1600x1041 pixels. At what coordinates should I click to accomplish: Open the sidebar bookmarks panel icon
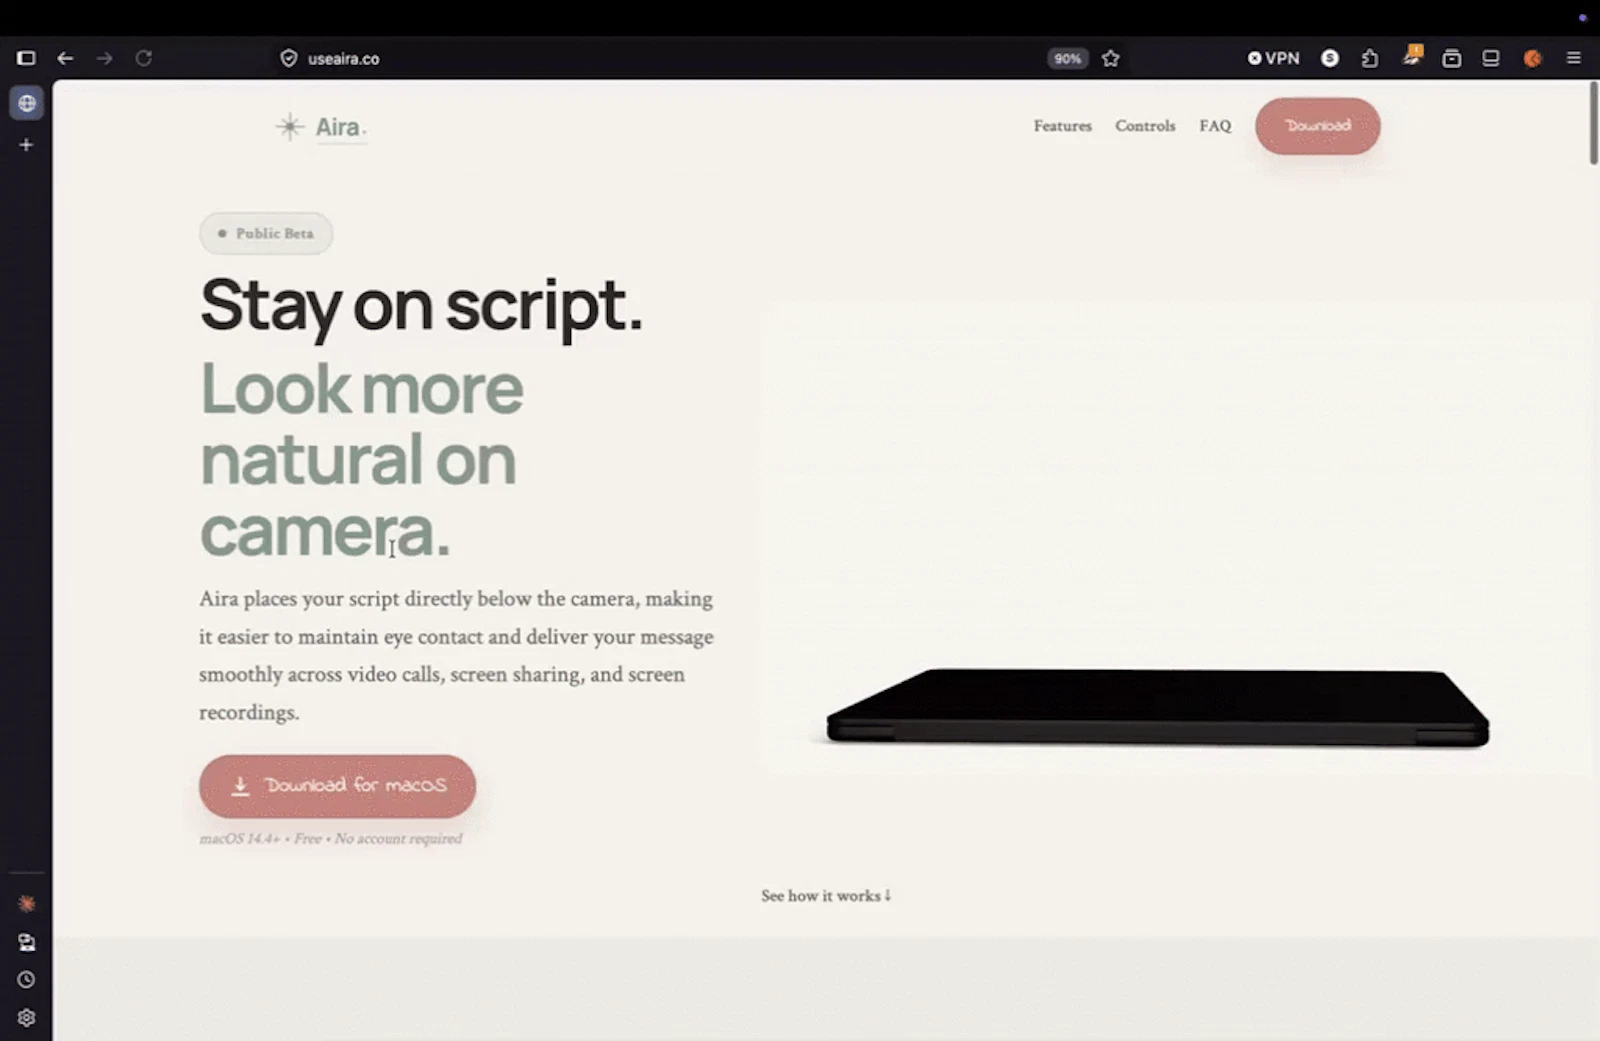27,942
